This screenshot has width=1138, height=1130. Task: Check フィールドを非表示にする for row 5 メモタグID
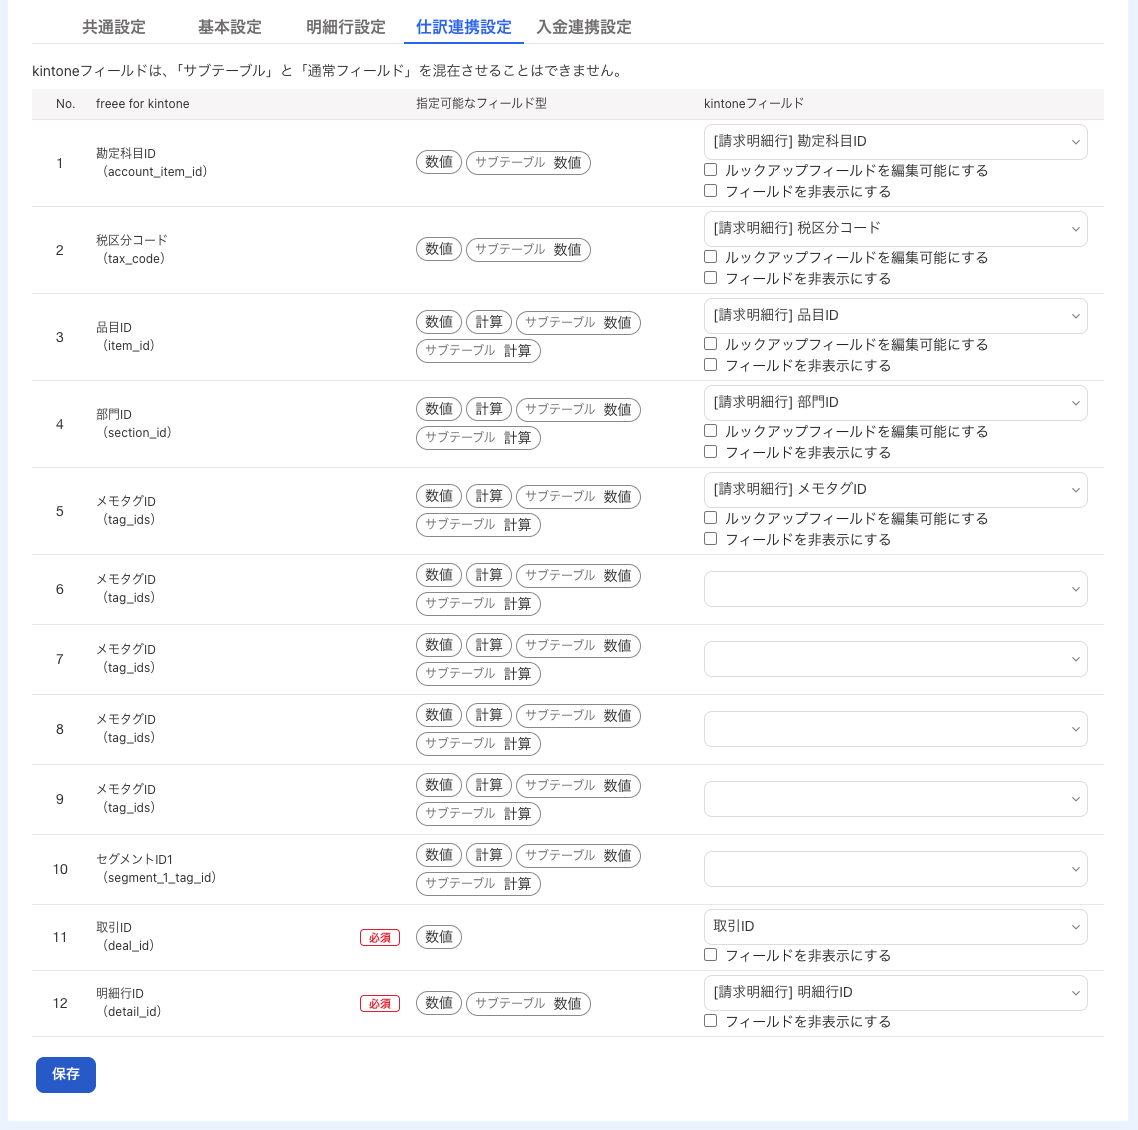pos(711,539)
